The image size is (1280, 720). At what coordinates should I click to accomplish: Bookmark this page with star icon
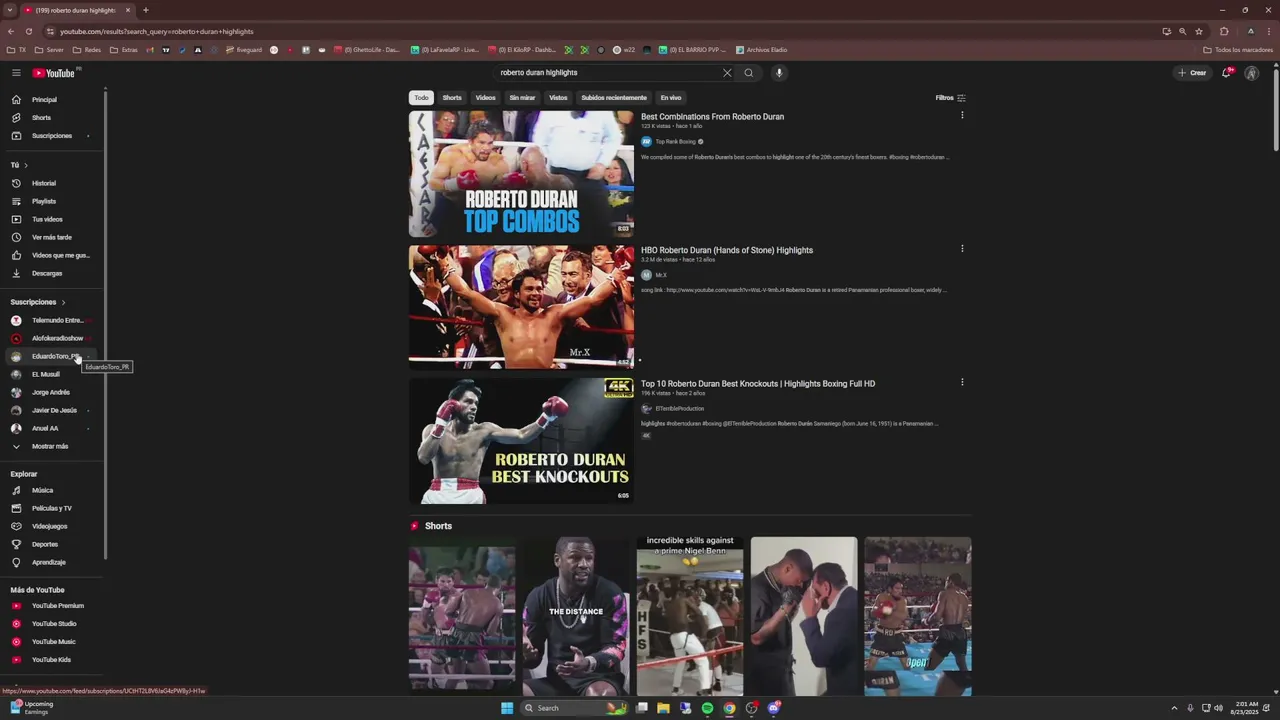[1199, 31]
